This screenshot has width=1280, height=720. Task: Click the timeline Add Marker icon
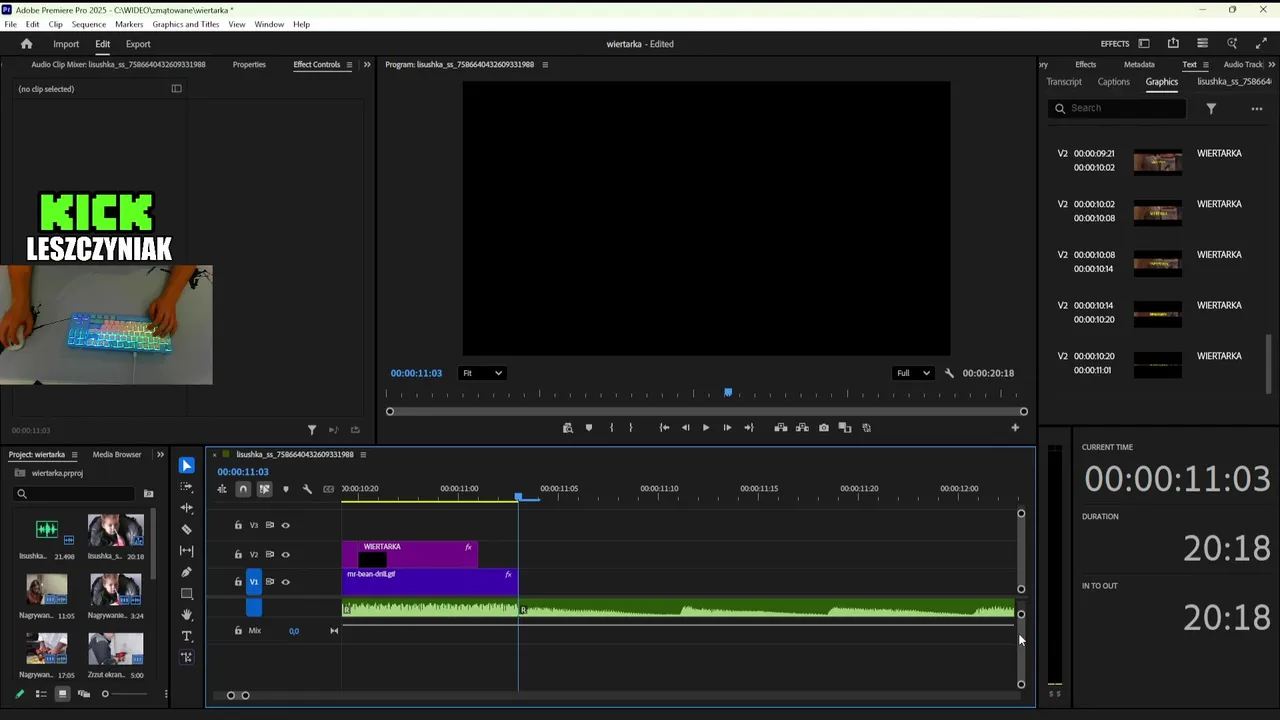pos(286,489)
